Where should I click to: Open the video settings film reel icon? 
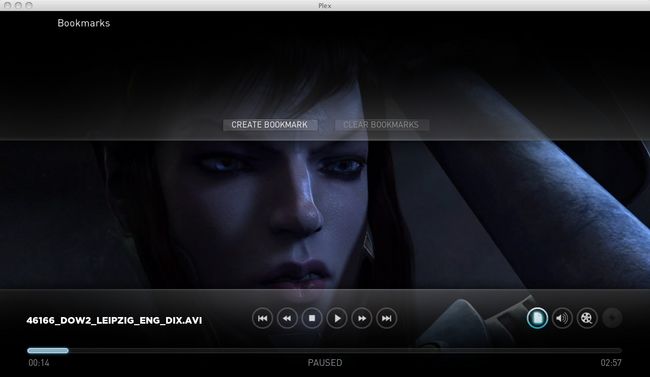[x=587, y=318]
